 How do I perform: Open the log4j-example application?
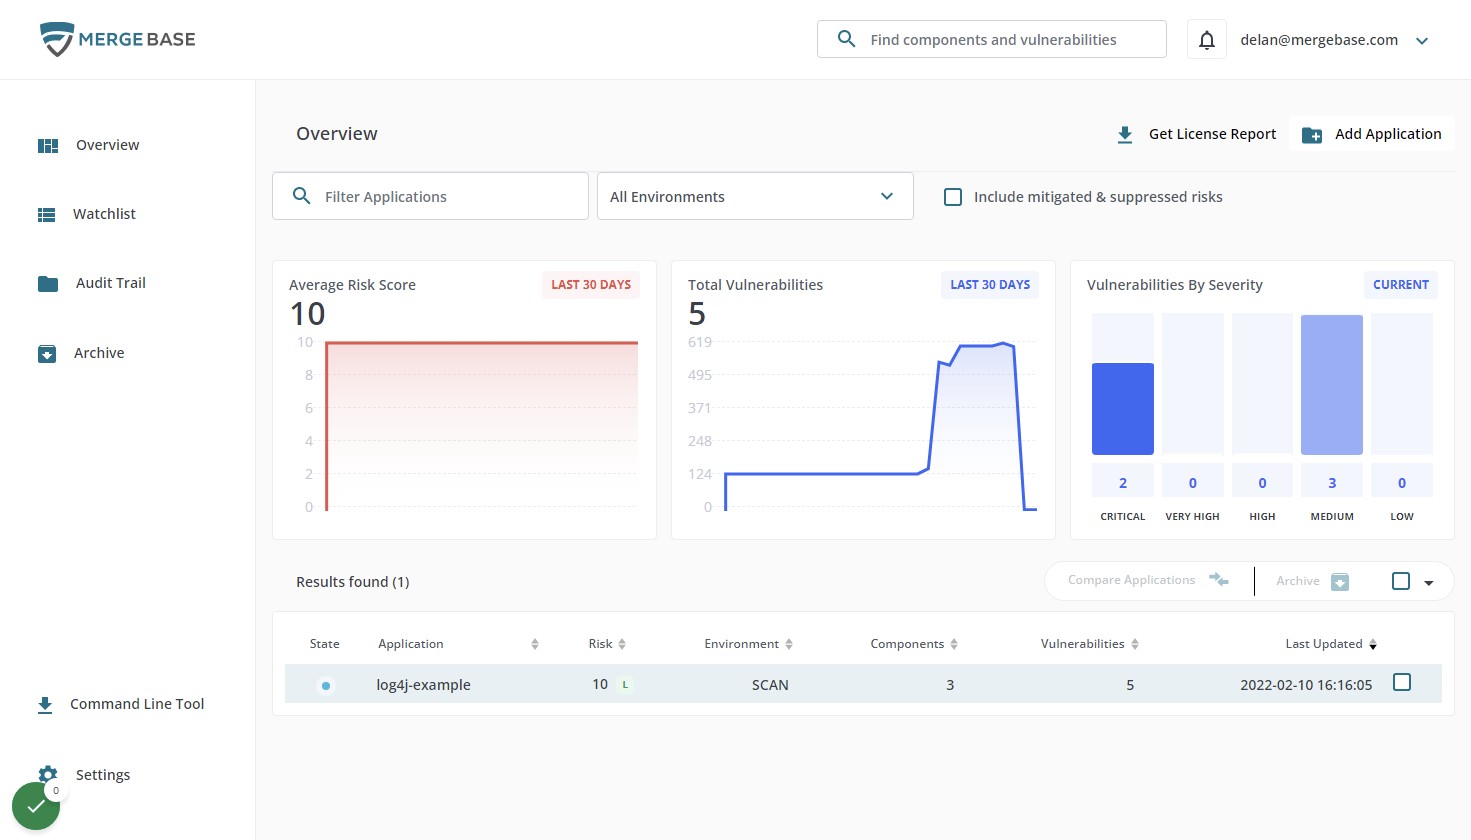(423, 685)
